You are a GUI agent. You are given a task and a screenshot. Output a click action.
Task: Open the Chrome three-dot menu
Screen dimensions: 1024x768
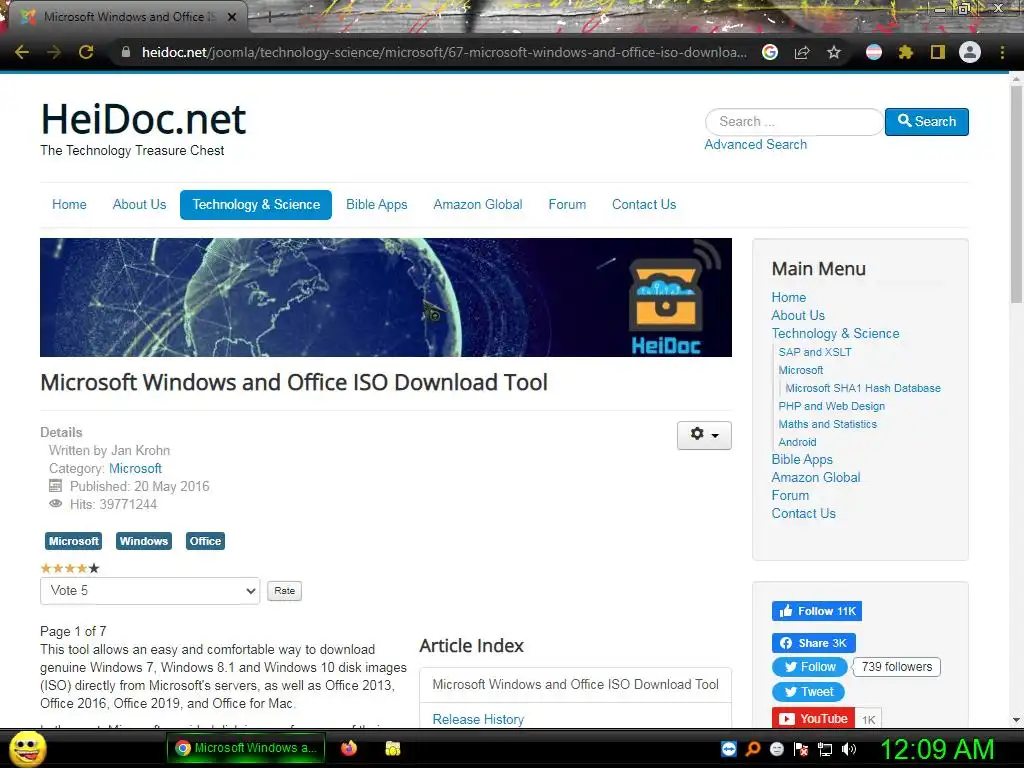click(1002, 52)
